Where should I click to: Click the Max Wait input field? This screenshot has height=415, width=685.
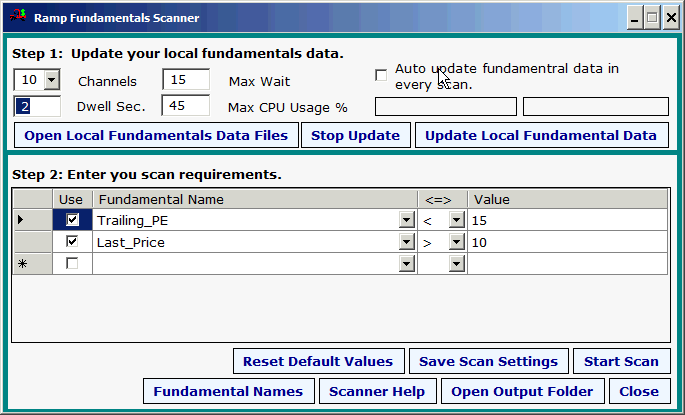click(186, 80)
